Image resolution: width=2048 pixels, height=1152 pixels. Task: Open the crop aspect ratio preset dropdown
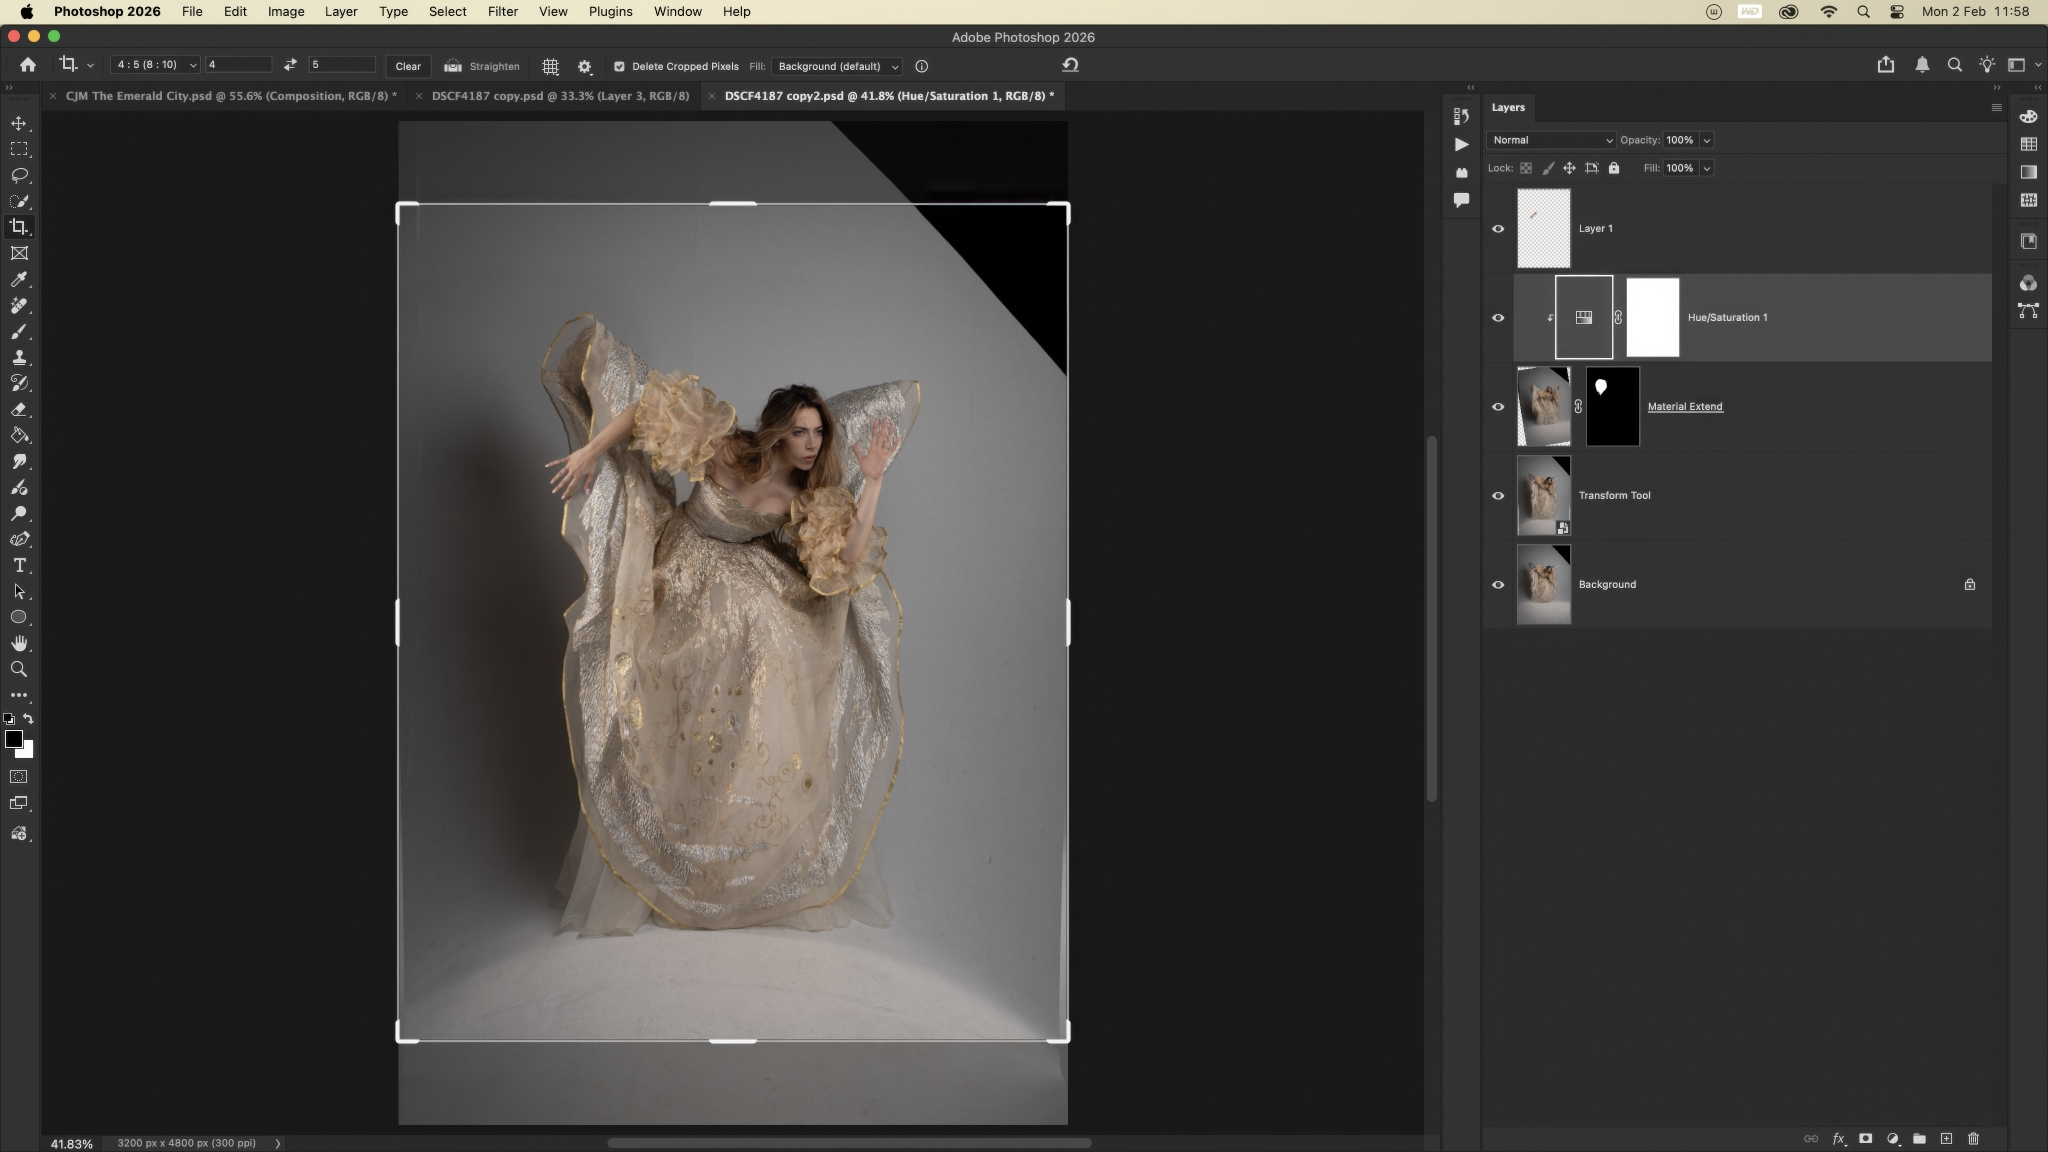[156, 65]
